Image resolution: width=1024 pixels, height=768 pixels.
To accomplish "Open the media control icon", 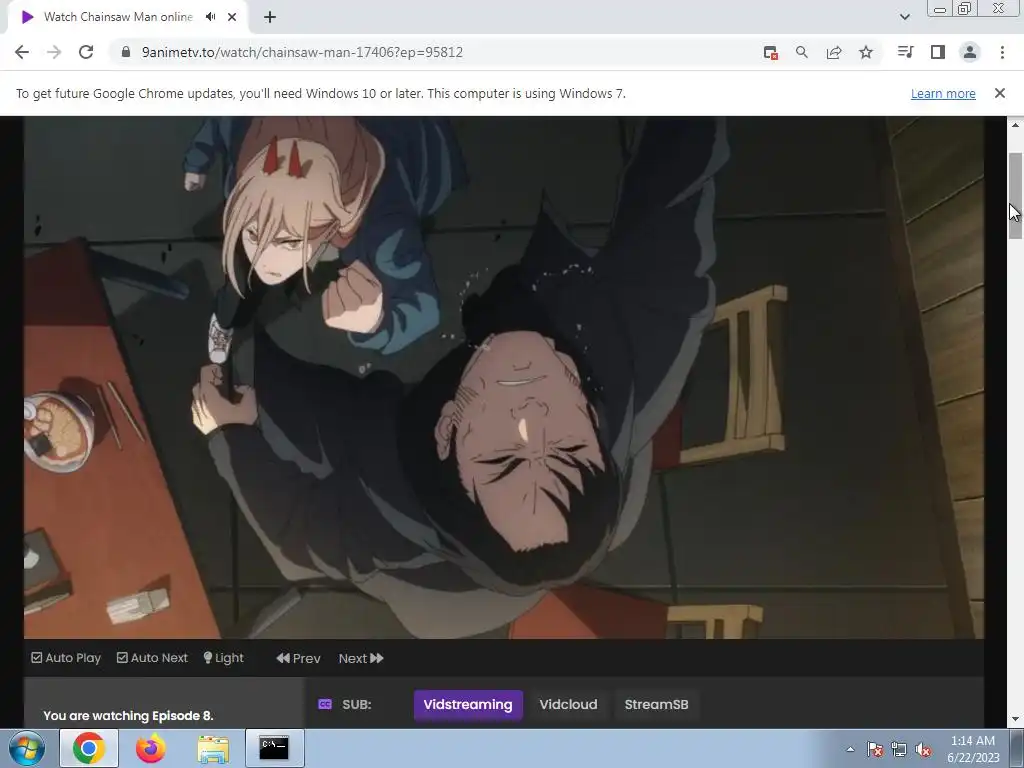I will (x=905, y=52).
